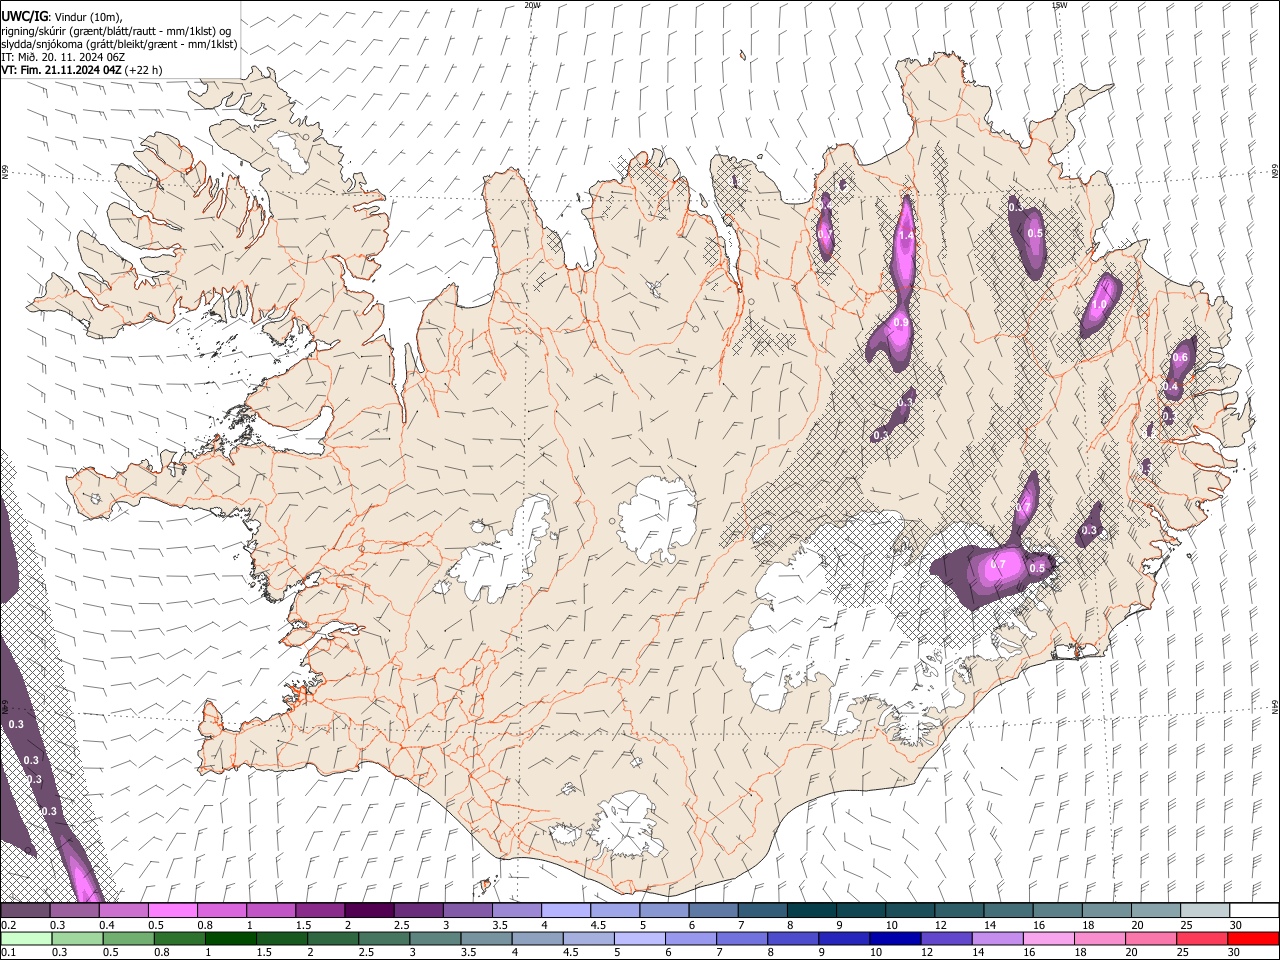Click the lavender 4 swatch in top color bar

click(x=566, y=911)
